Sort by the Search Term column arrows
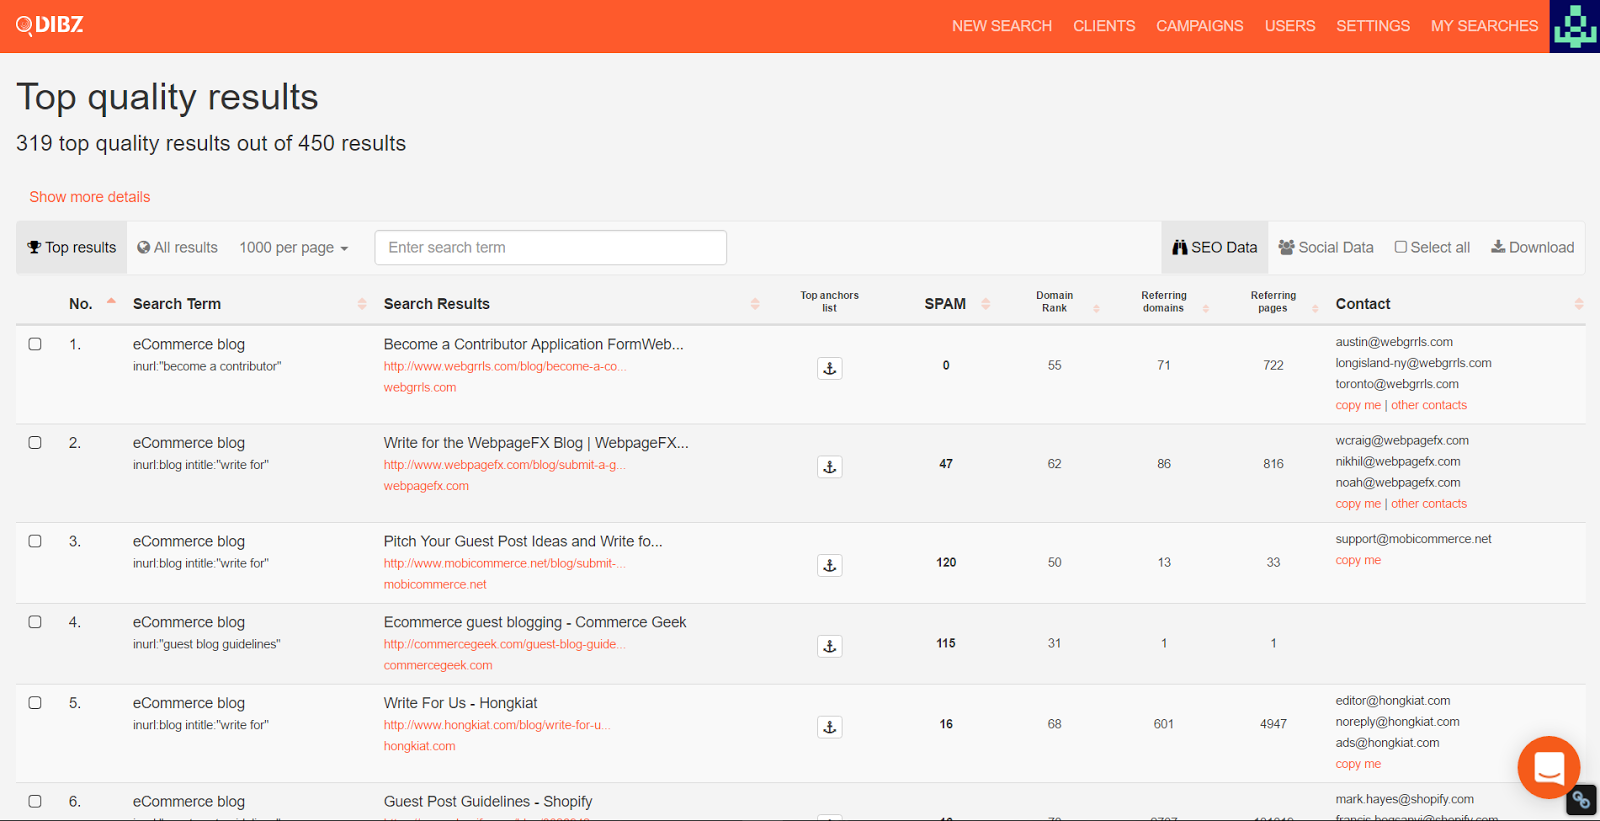This screenshot has width=1600, height=821. pyautogui.click(x=362, y=304)
